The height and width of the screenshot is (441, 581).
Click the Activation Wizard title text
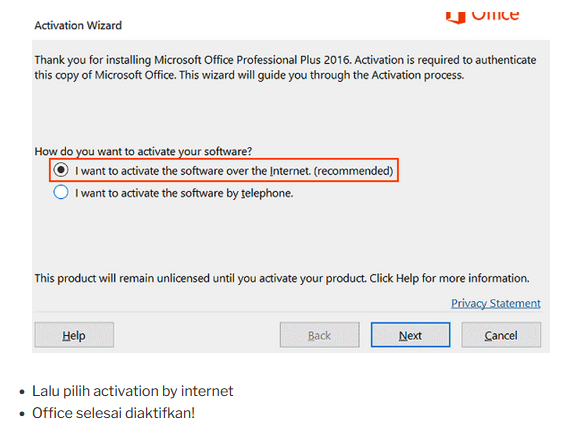point(78,25)
